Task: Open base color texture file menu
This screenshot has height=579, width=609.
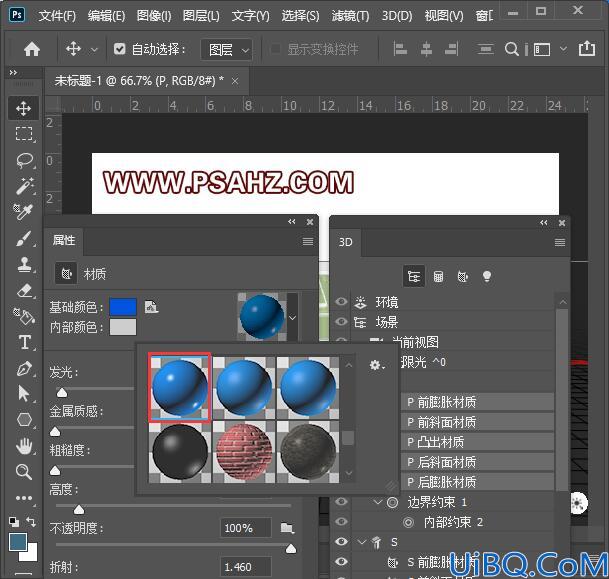Action: 151,307
